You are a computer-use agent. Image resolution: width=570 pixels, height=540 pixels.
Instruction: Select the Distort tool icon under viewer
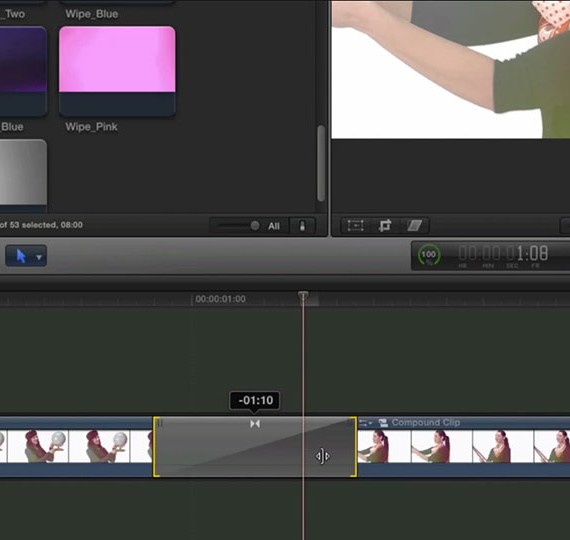(x=414, y=225)
